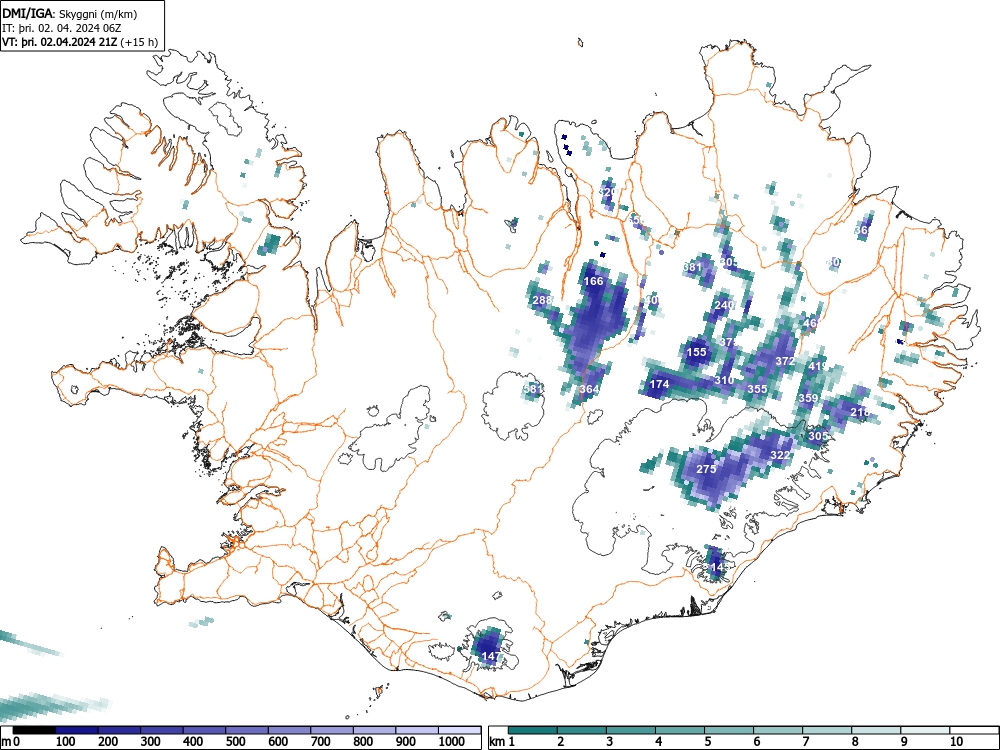Click the '100' label on the metre scale
This screenshot has height=750, width=1000.
[x=65, y=742]
